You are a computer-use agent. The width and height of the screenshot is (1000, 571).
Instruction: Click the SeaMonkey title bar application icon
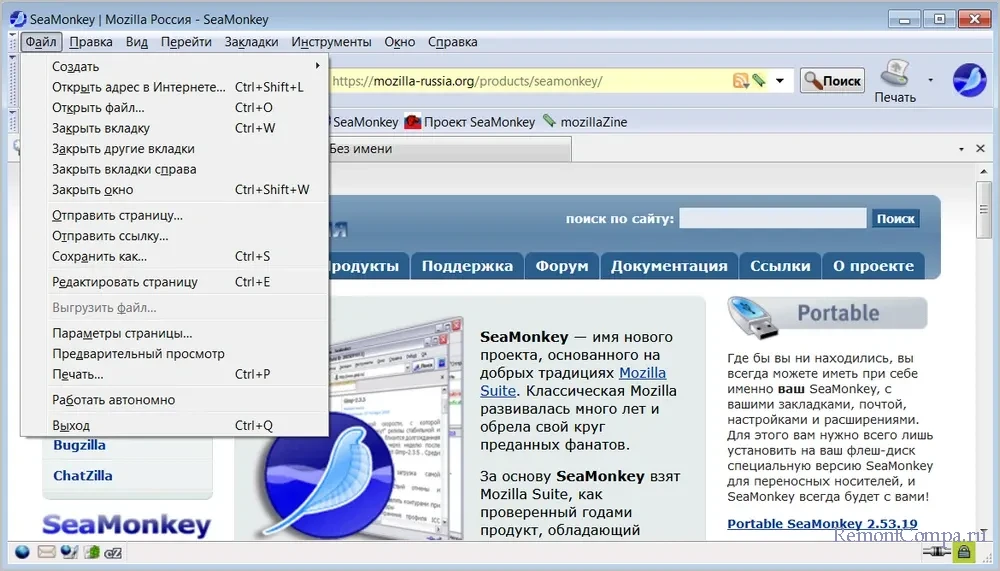tap(18, 19)
